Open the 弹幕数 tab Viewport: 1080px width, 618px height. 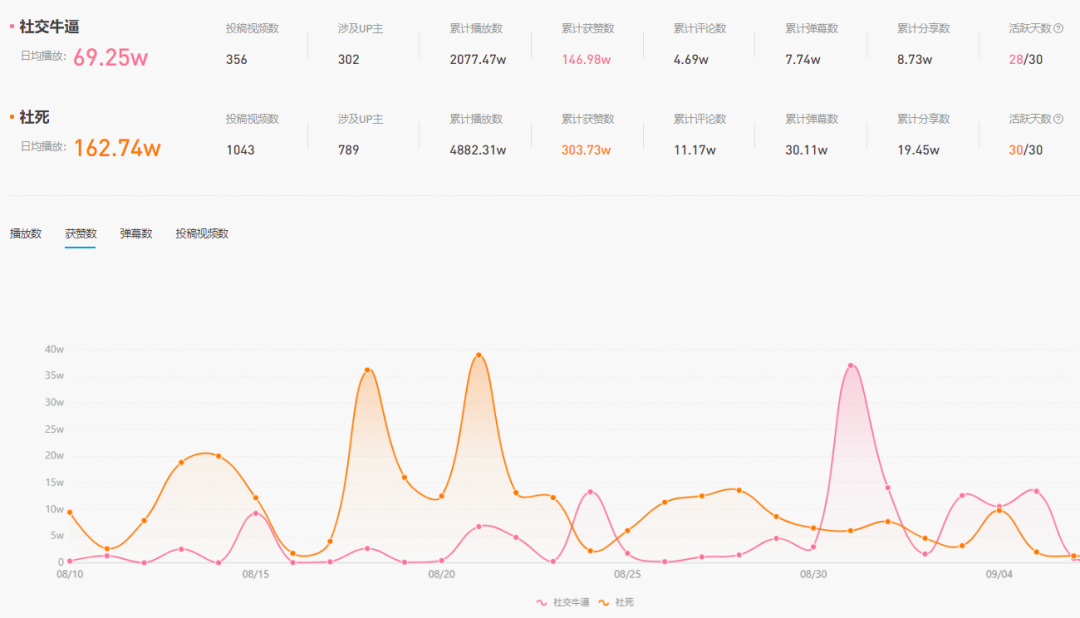coord(136,234)
